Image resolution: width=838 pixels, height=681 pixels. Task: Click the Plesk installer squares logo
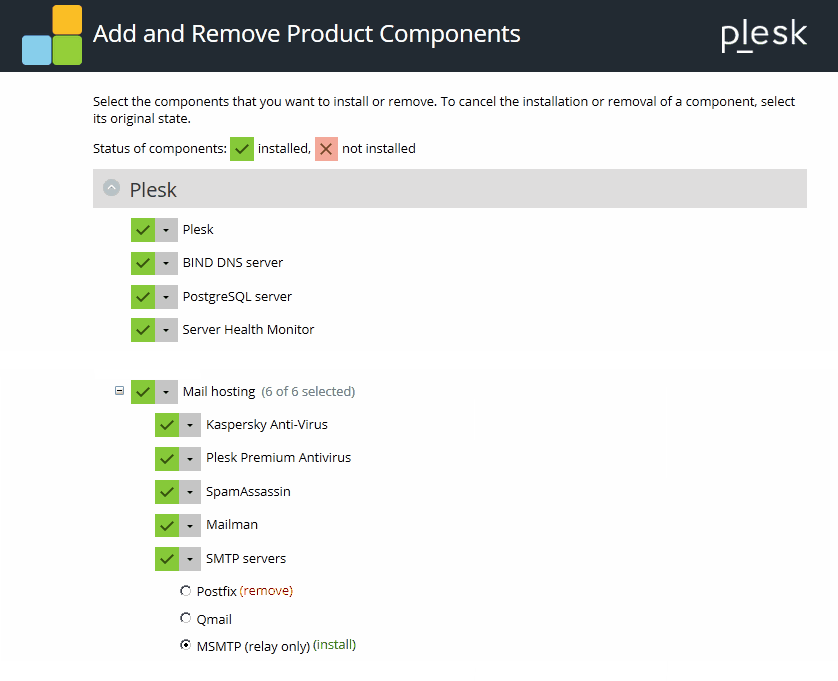52,35
